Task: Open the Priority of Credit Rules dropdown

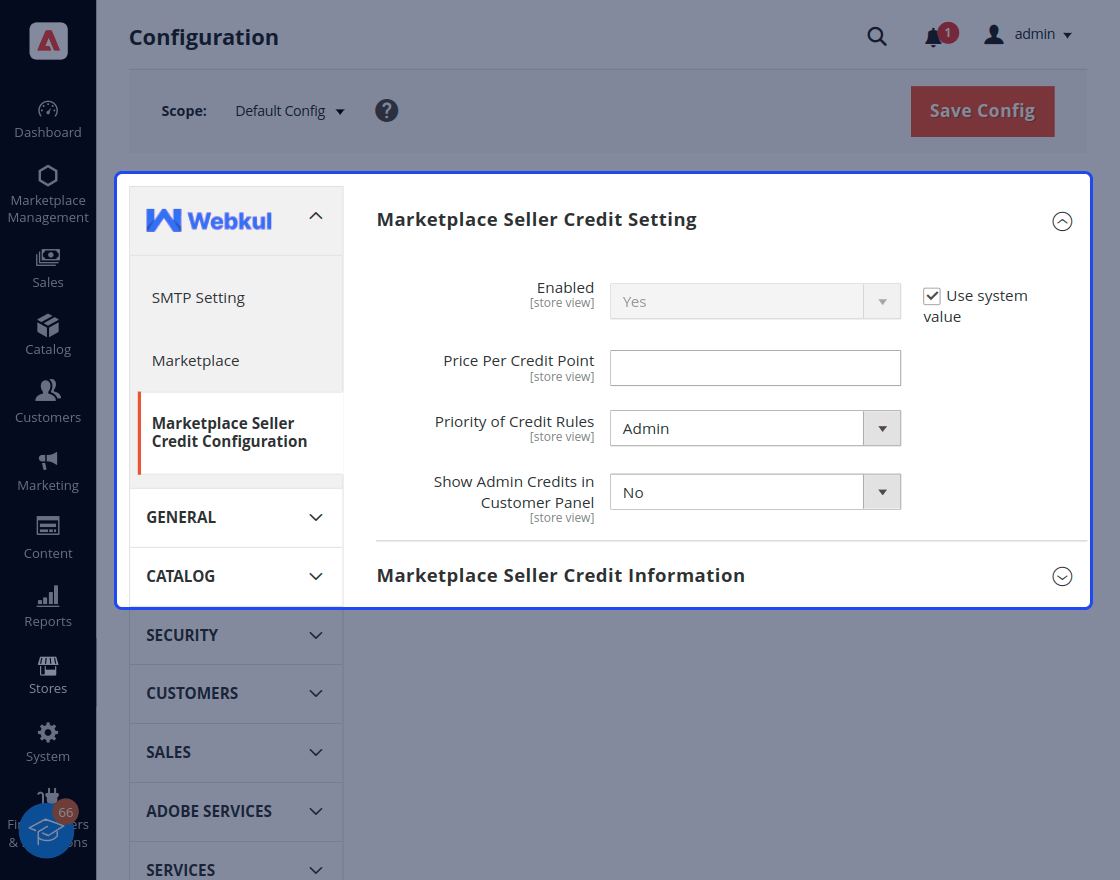Action: tap(755, 429)
